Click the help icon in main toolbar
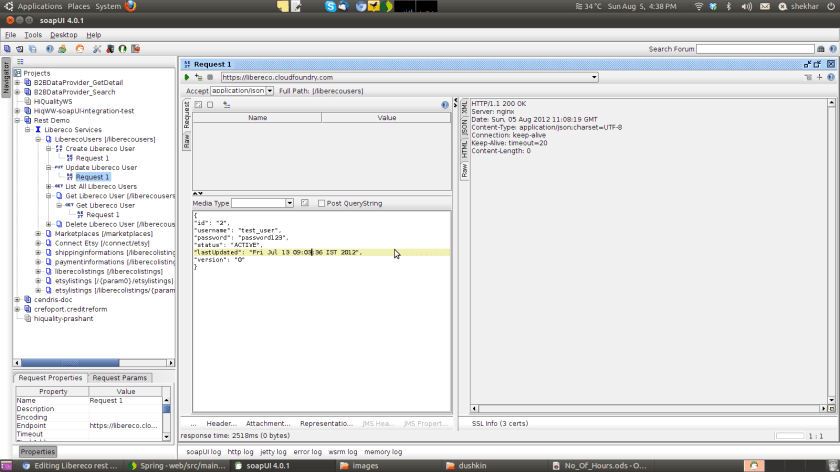Image resolution: width=840 pixels, height=472 pixels. pyautogui.click(x=50, y=48)
